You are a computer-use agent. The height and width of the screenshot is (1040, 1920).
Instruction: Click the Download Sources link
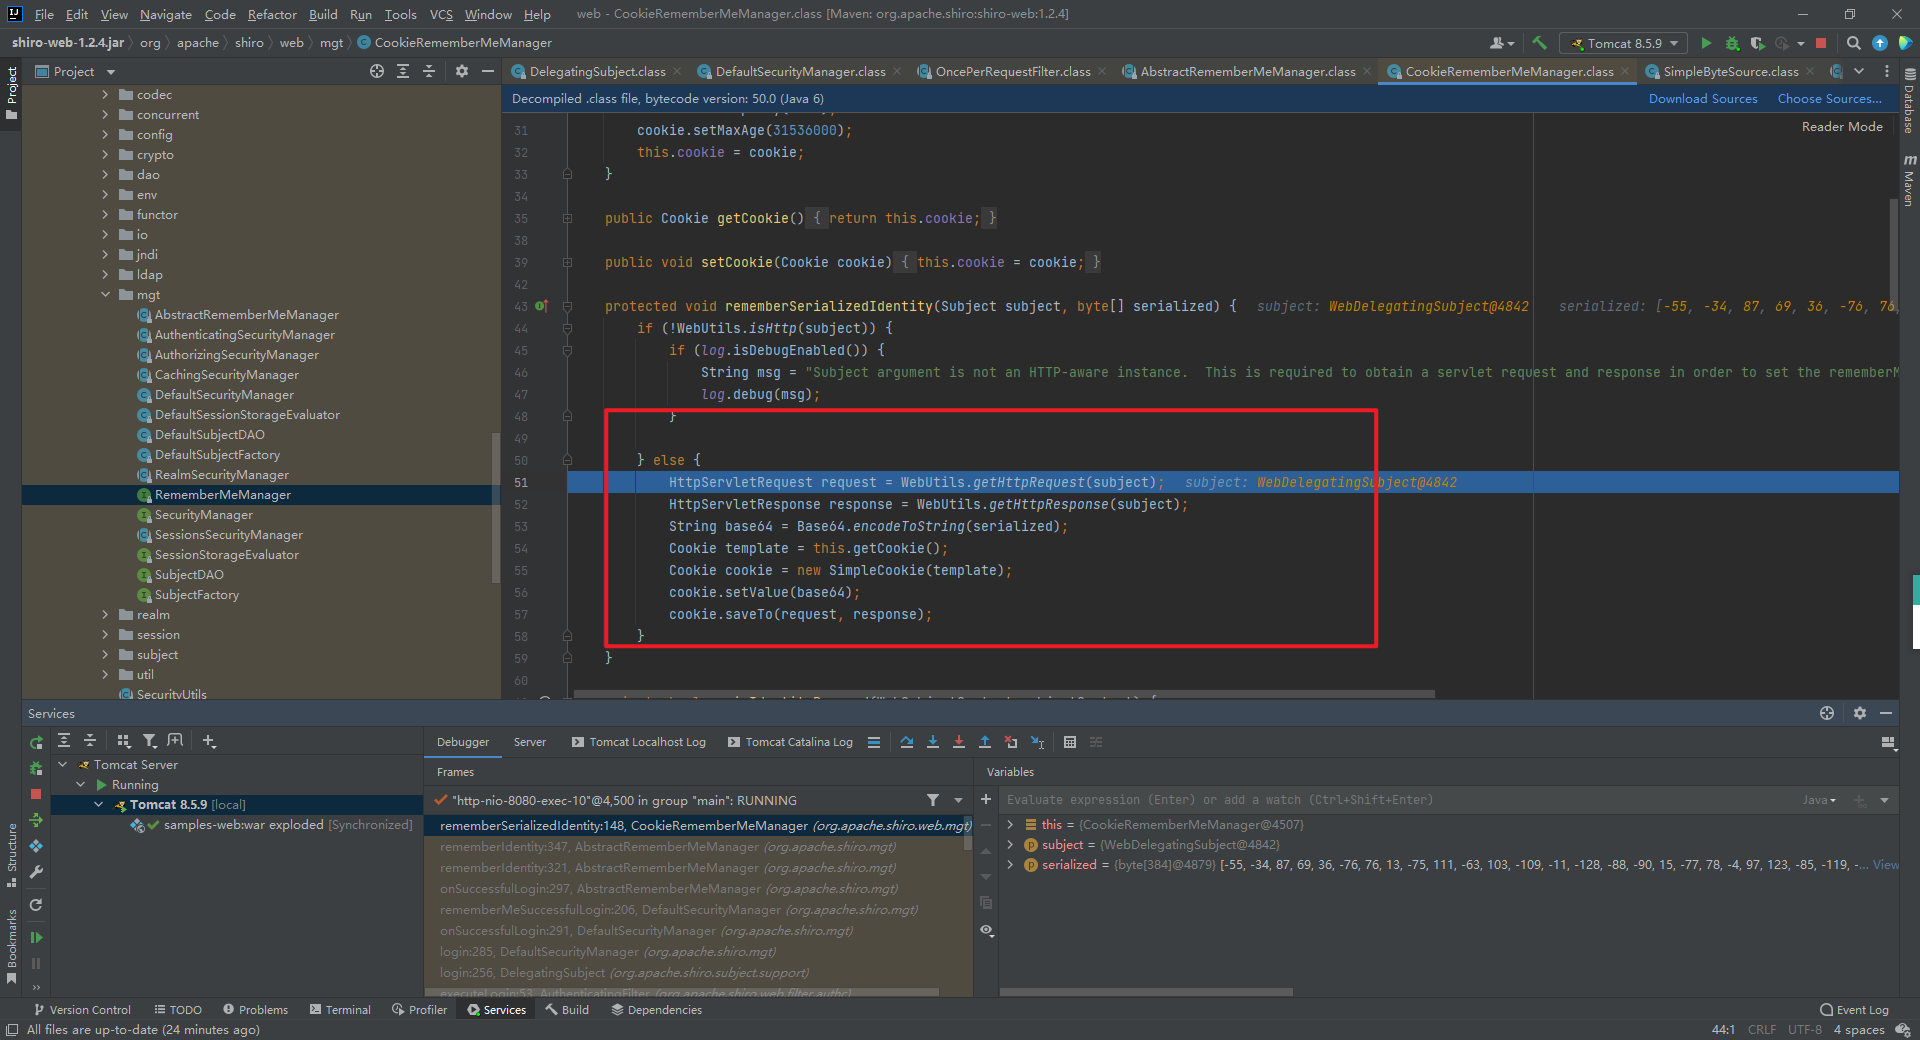tap(1703, 99)
